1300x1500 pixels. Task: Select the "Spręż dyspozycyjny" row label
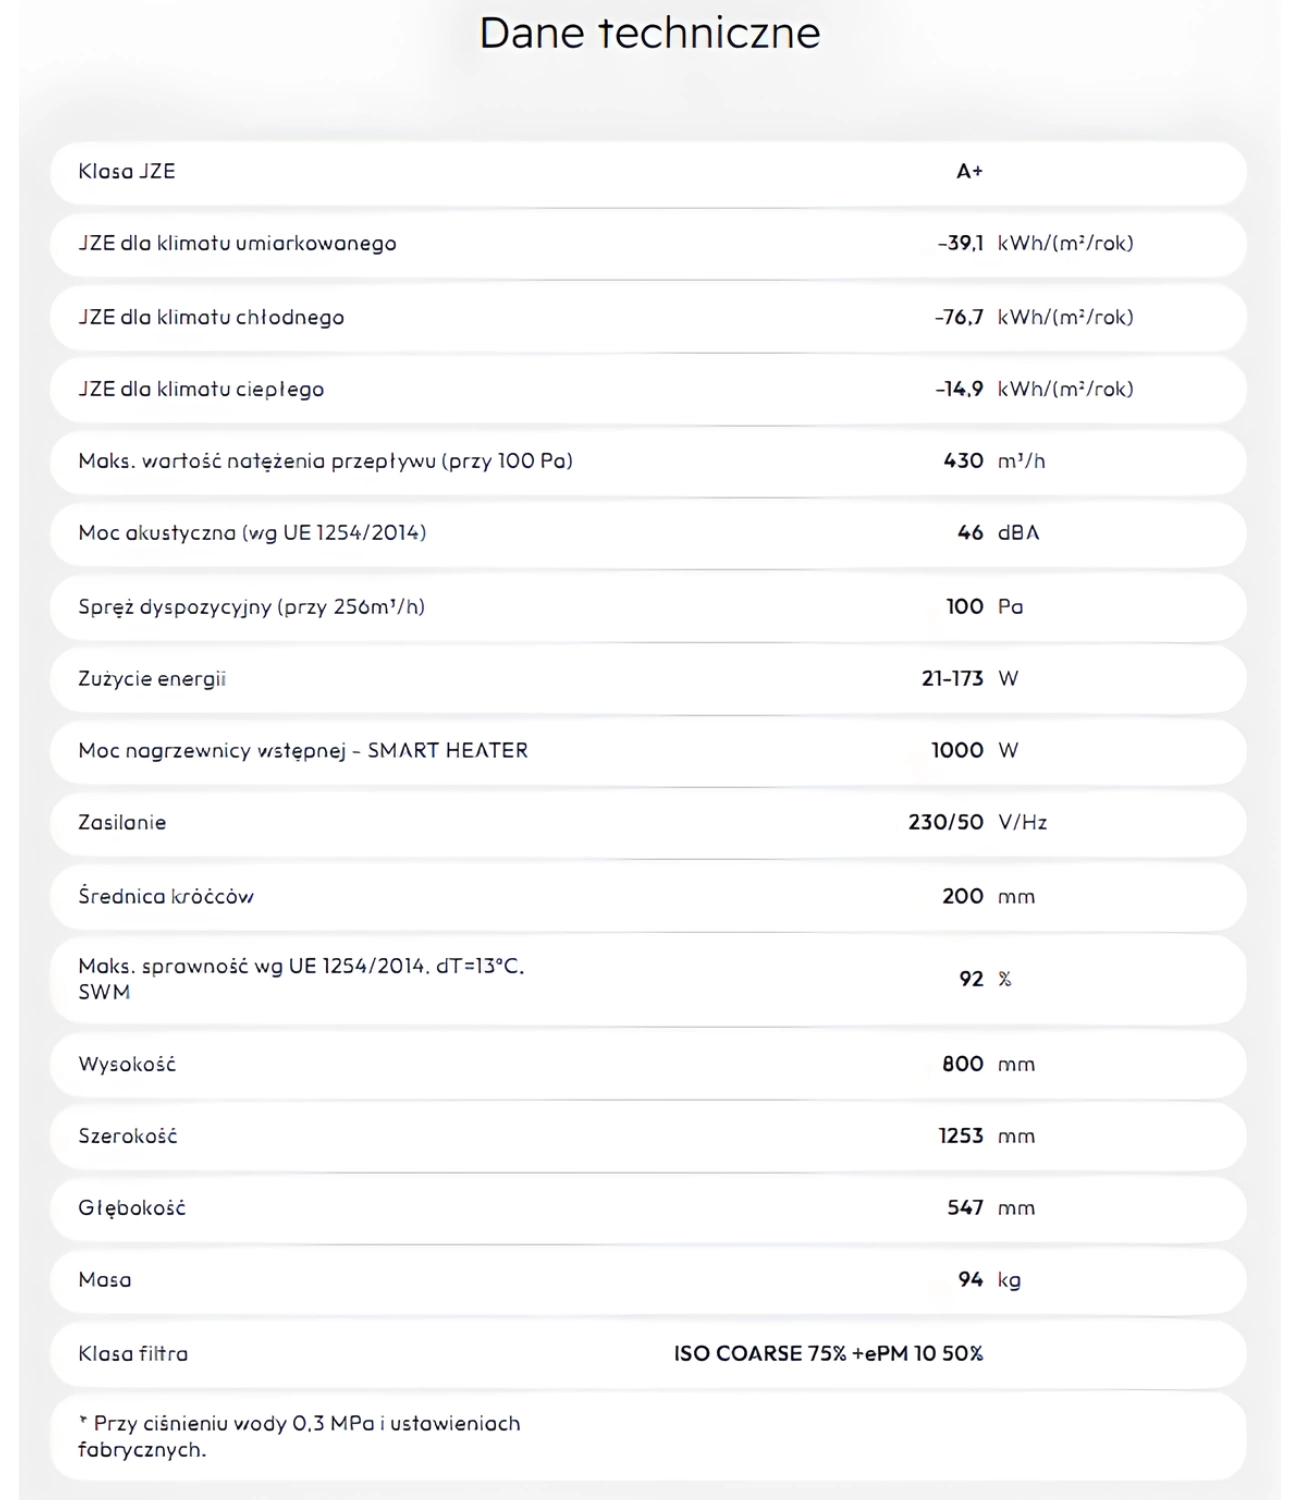click(x=251, y=607)
